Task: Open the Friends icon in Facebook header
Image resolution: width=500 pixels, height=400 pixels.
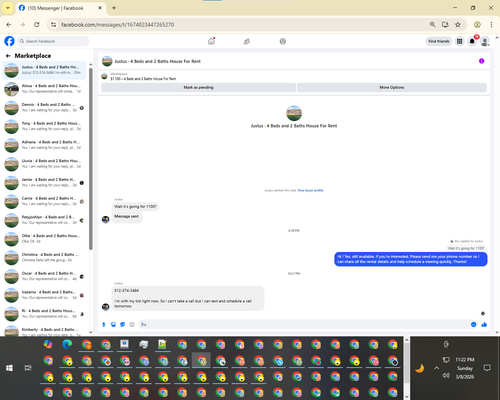Action: pyautogui.click(x=247, y=41)
